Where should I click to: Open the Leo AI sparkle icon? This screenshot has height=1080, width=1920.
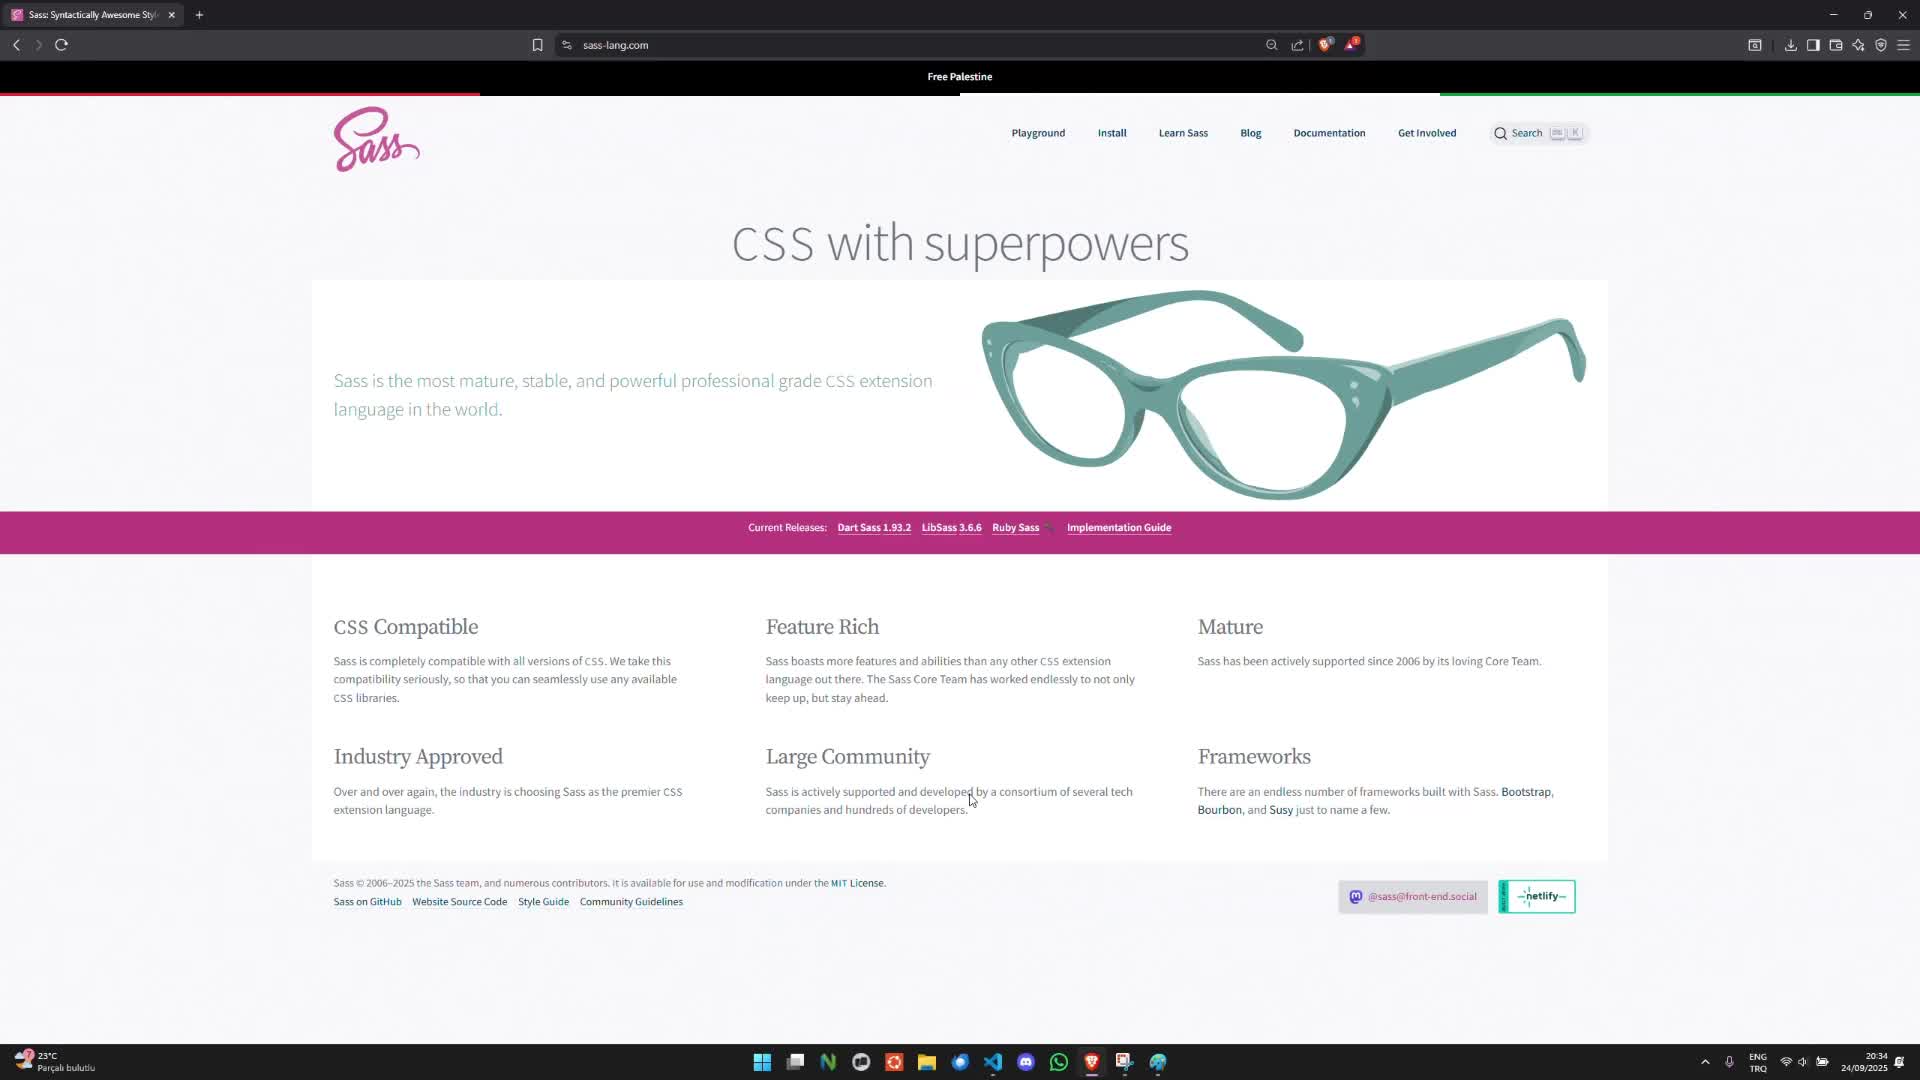click(1858, 45)
